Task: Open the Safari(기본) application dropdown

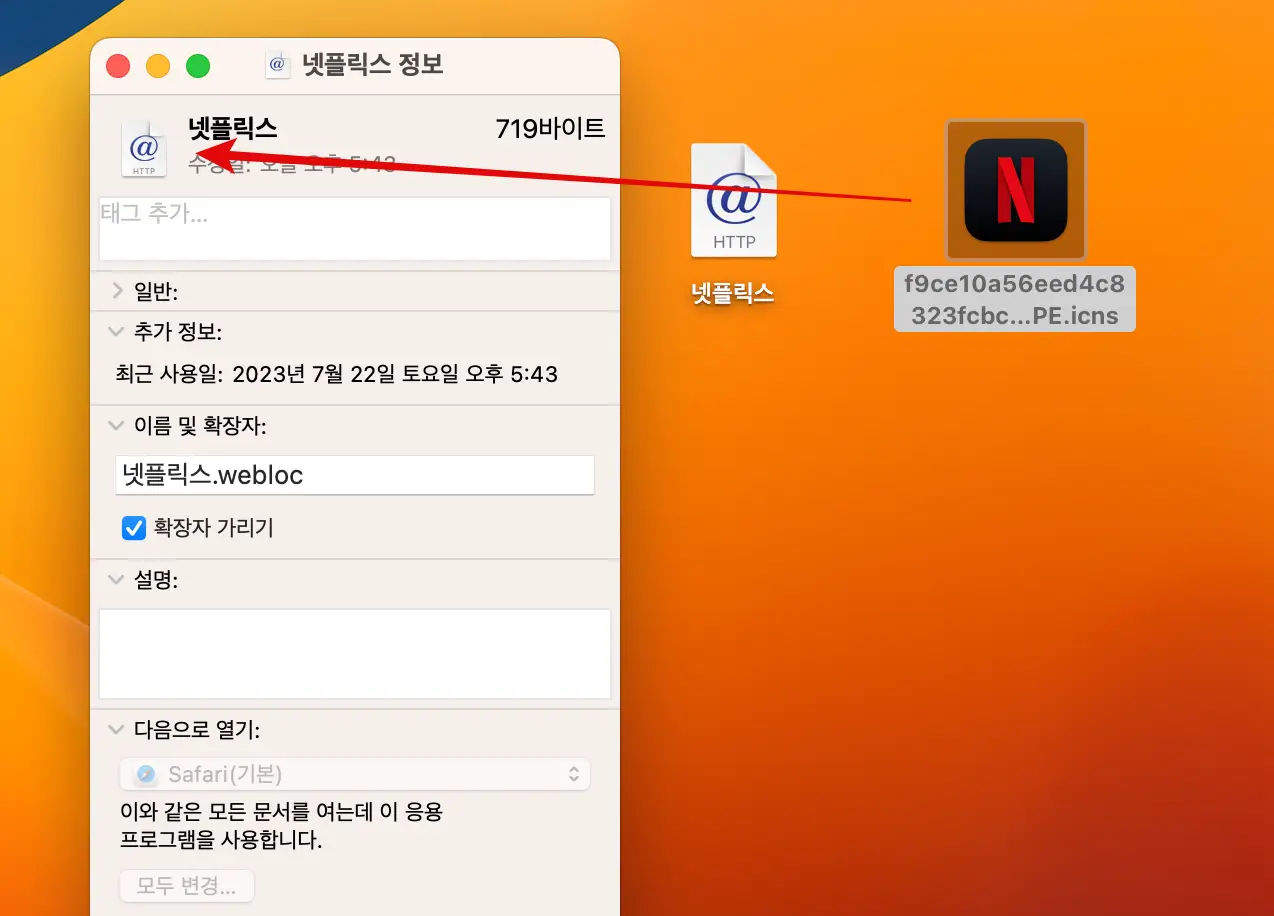Action: point(355,774)
